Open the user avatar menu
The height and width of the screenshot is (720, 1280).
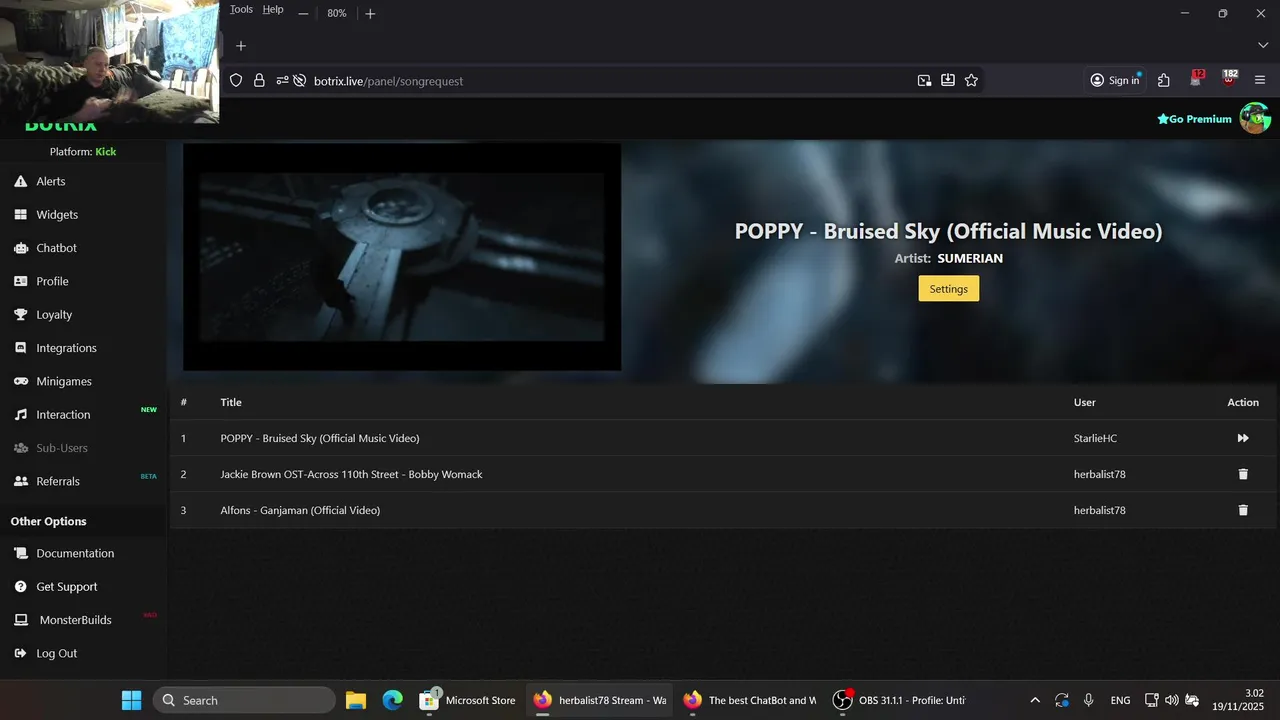pos(1255,118)
